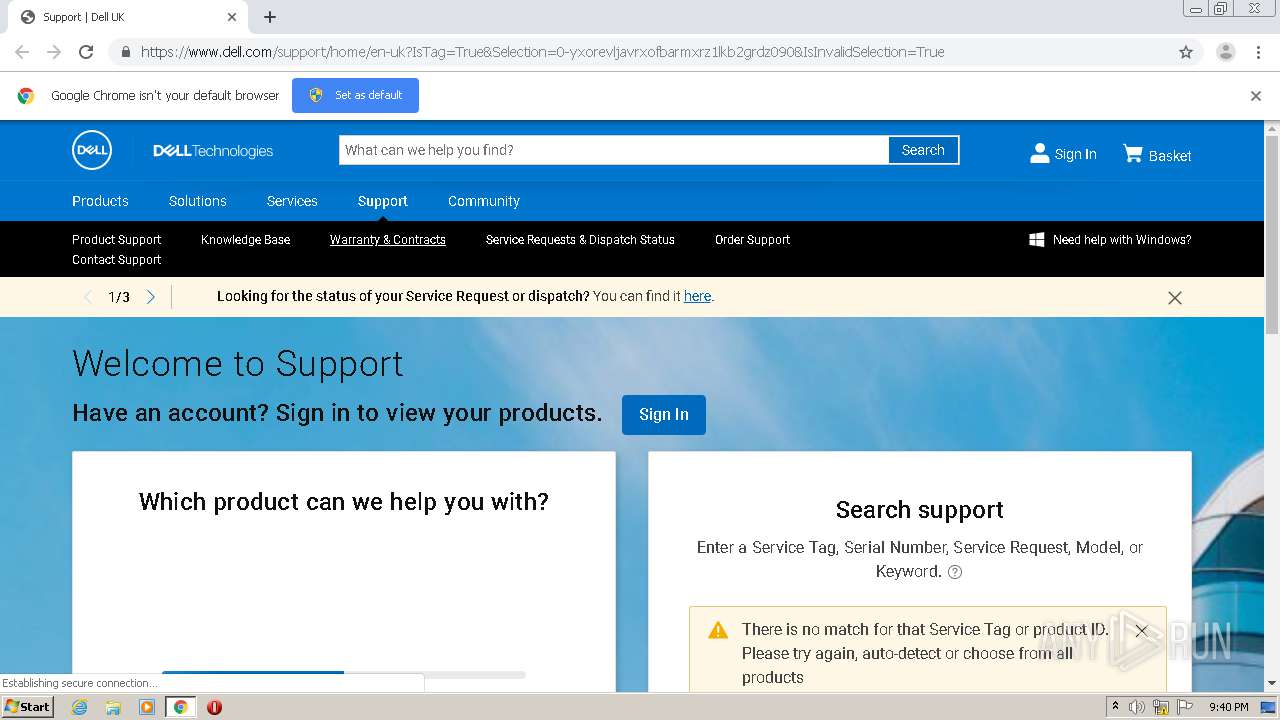Dismiss the default browser infobar
The image size is (1280, 720).
pos(1256,96)
